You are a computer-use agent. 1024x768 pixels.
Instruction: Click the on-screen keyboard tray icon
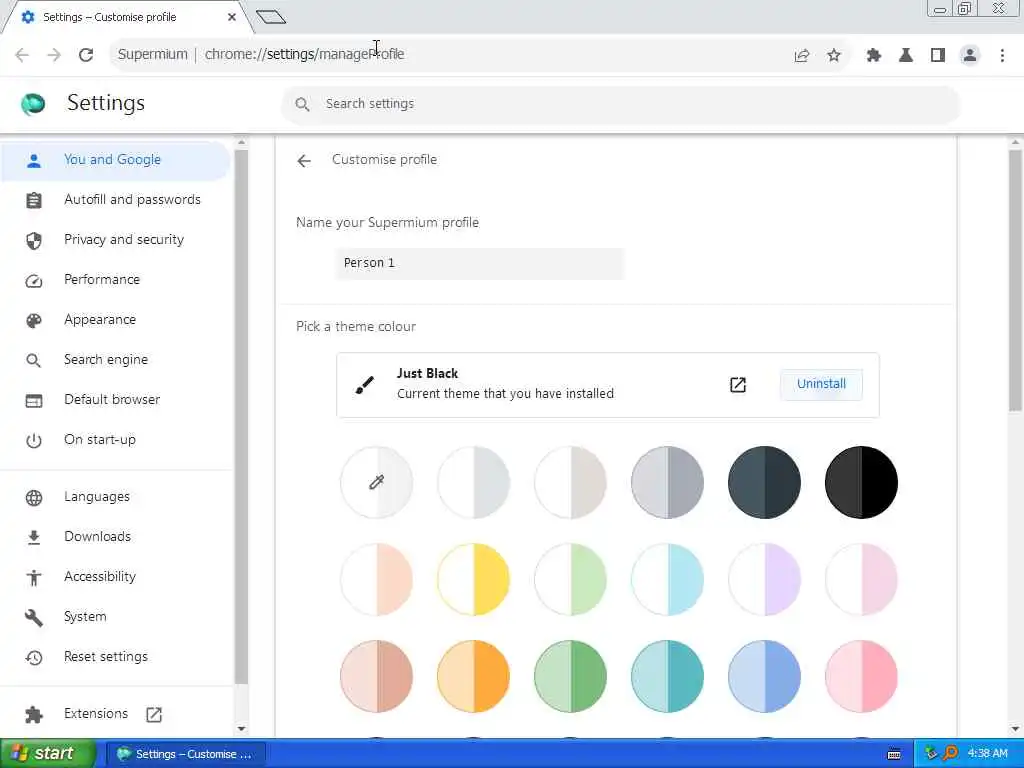coord(894,754)
